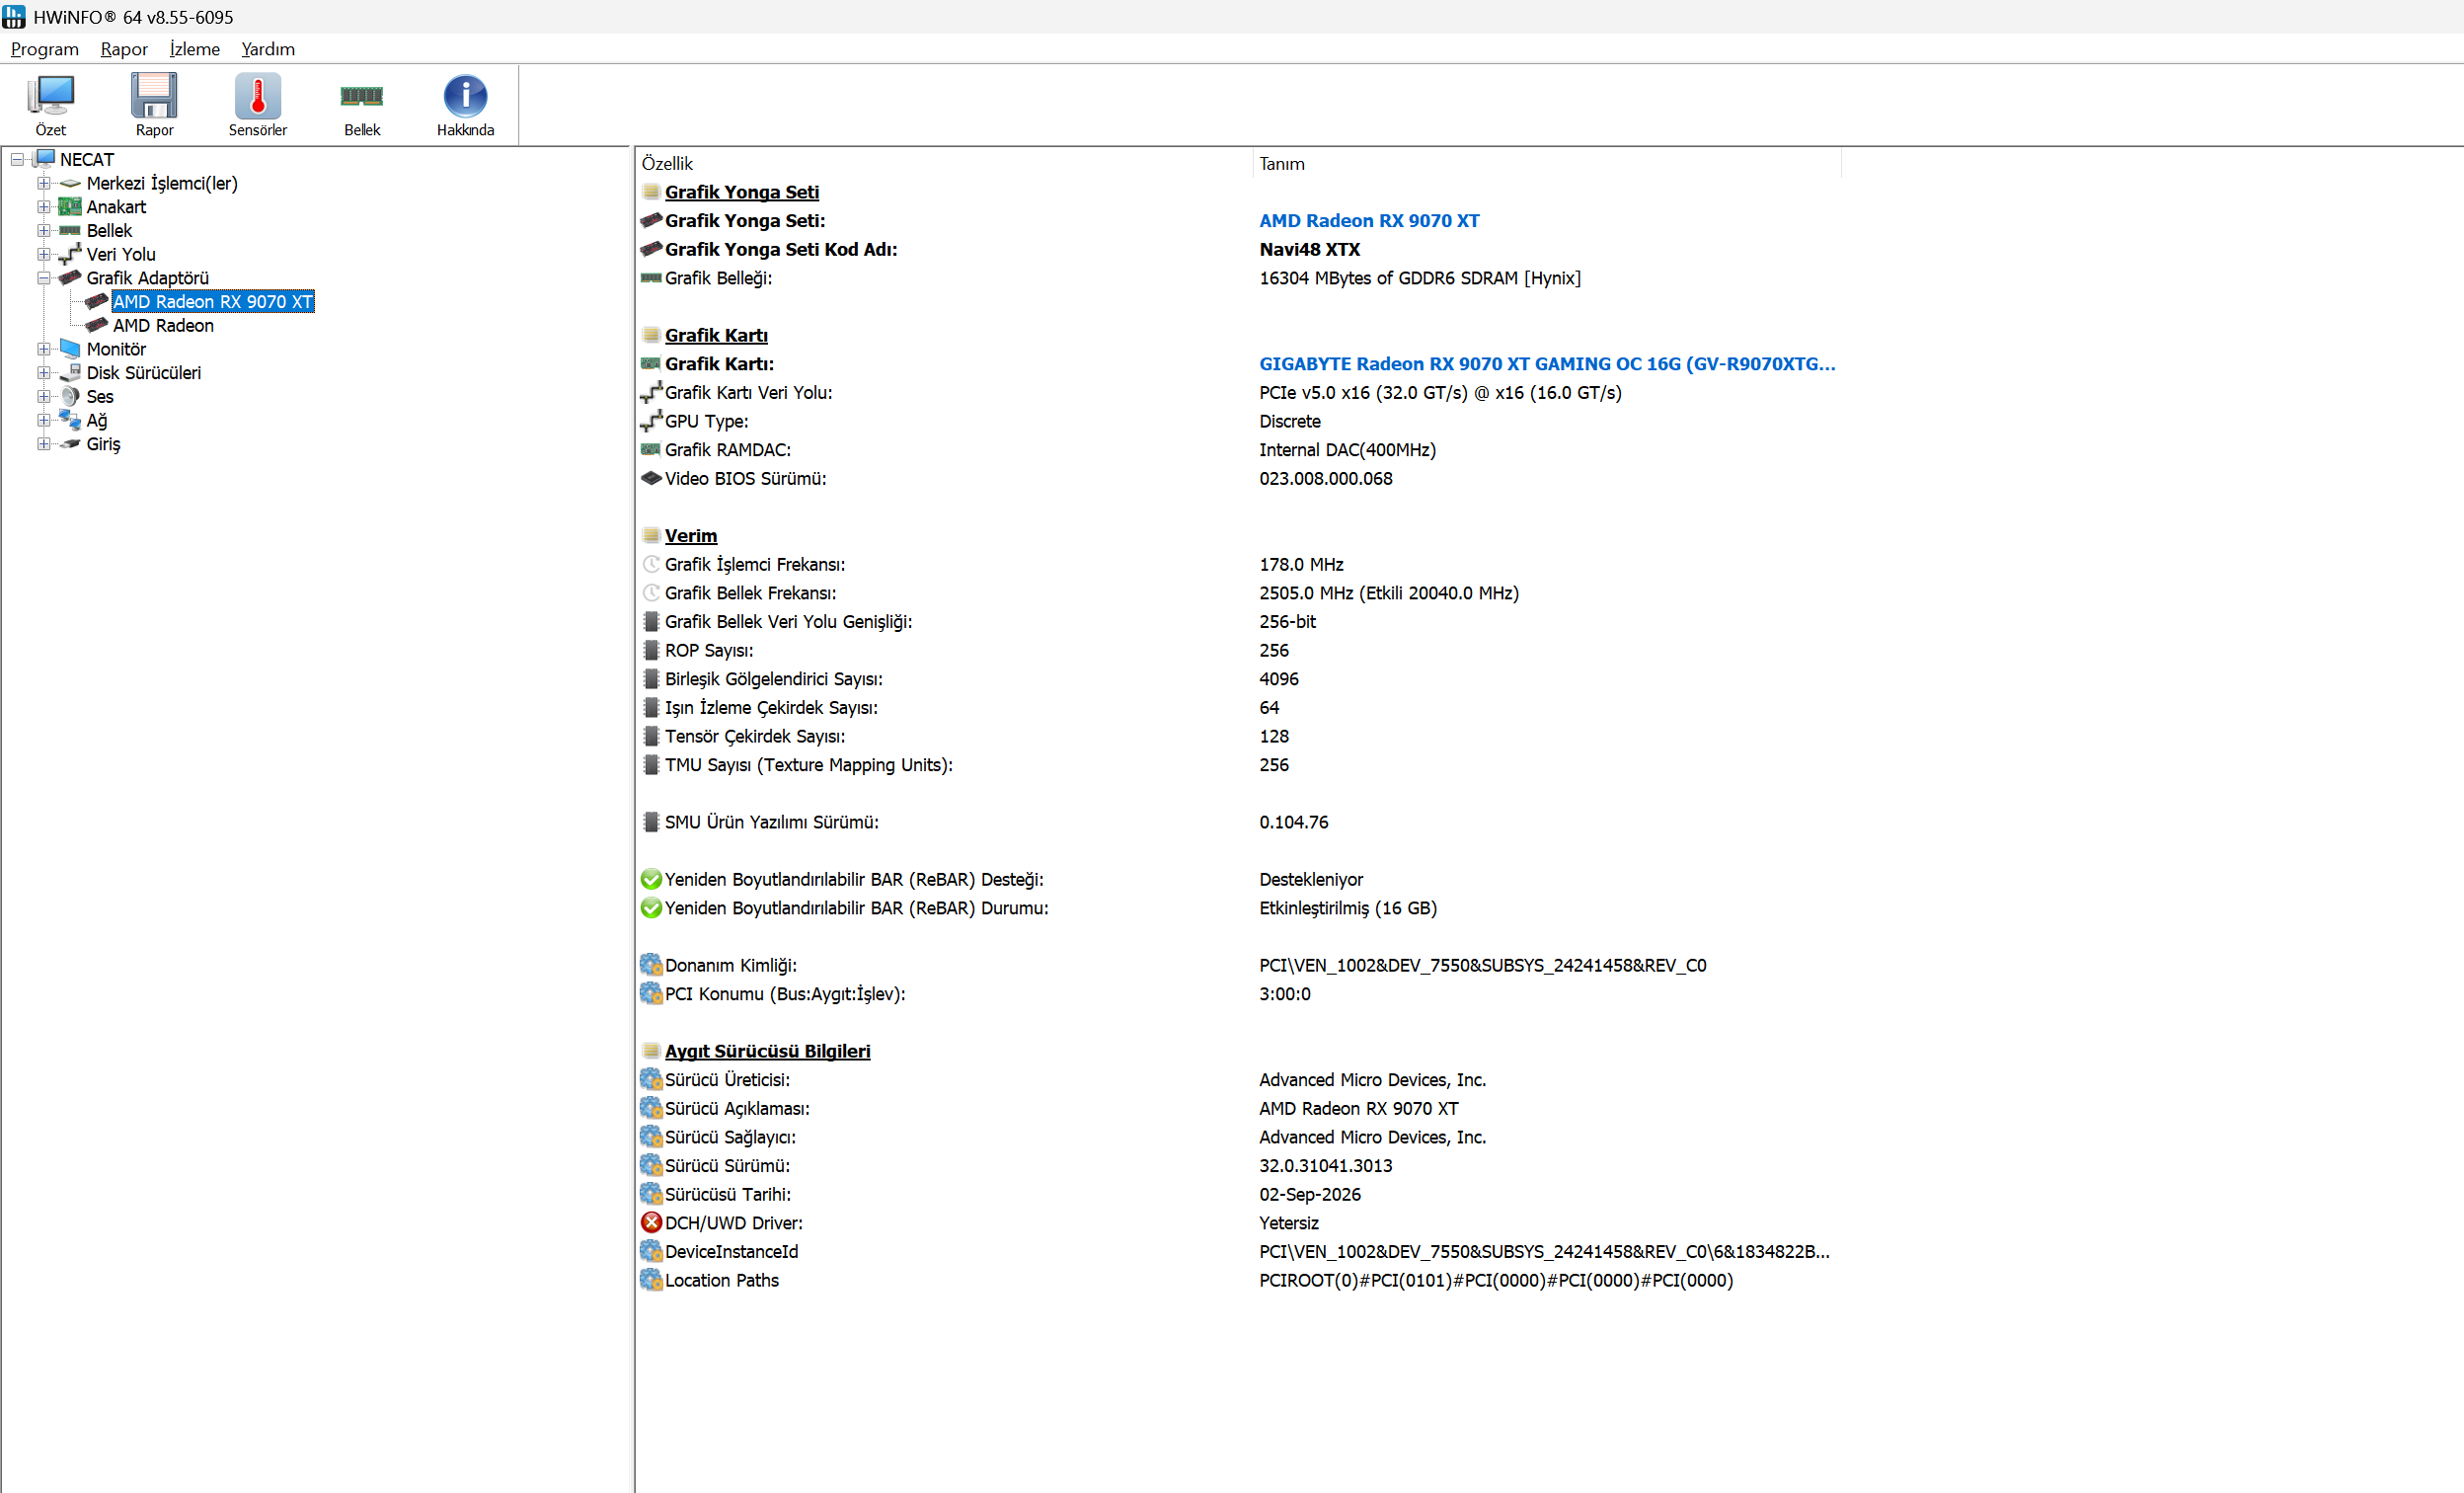Expand the Anakart node

click(x=44, y=207)
